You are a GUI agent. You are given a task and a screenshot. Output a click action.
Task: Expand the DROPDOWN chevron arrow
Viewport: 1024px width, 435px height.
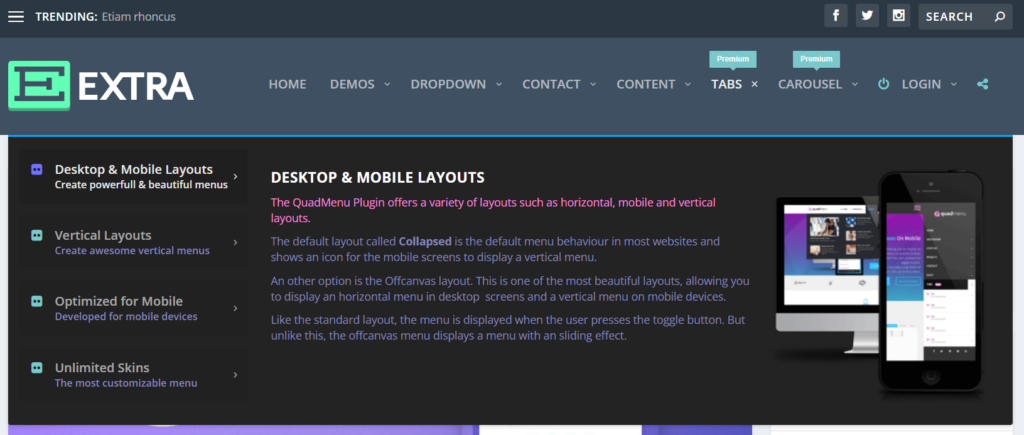[498, 84]
